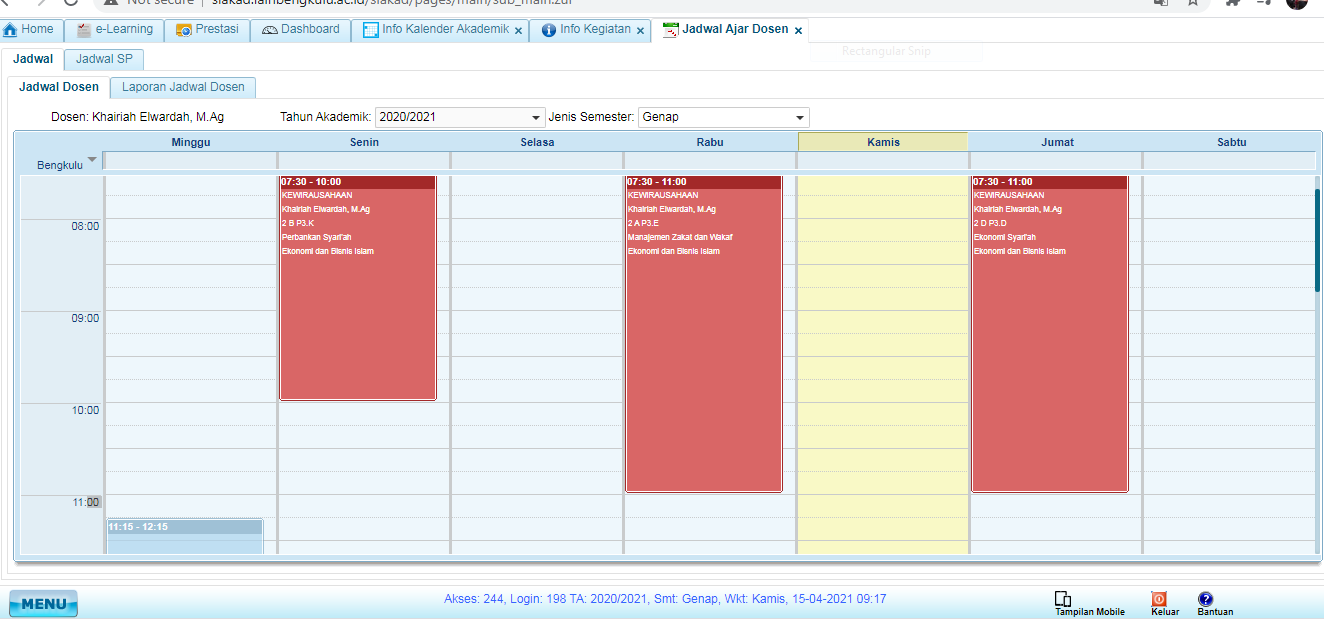Viewport: 1324px width, 621px height.
Task: Click the Home tab house icon
Action: click(x=11, y=30)
